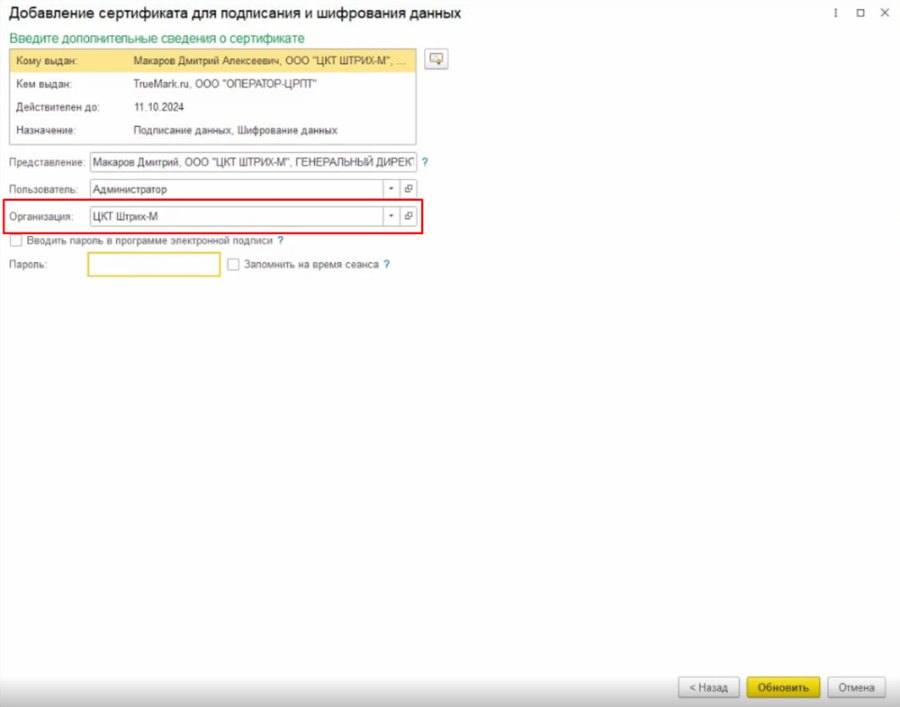Screen dimensions: 900x707
Task: Show certificate details icon beside certificate info
Action: coord(436,59)
